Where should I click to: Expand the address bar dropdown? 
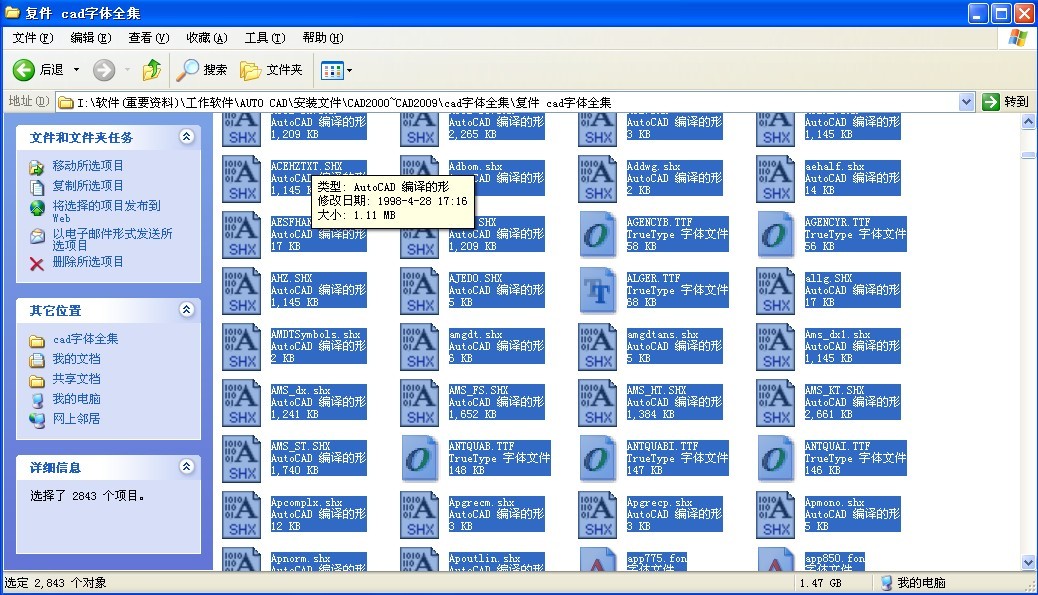click(967, 102)
